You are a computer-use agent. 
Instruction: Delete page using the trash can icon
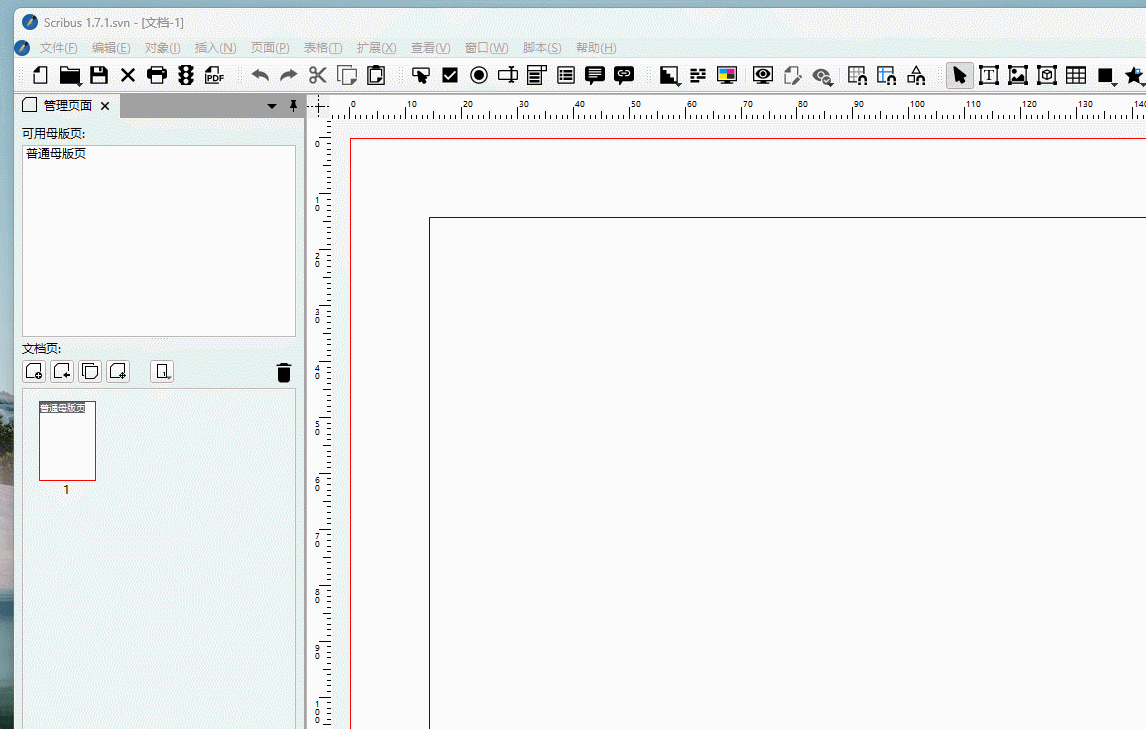(x=284, y=373)
